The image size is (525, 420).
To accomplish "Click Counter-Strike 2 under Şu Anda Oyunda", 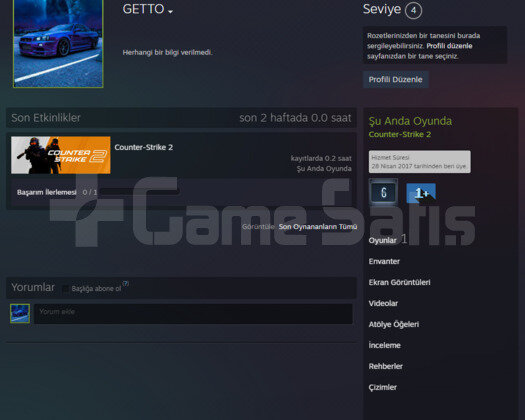I will point(400,134).
